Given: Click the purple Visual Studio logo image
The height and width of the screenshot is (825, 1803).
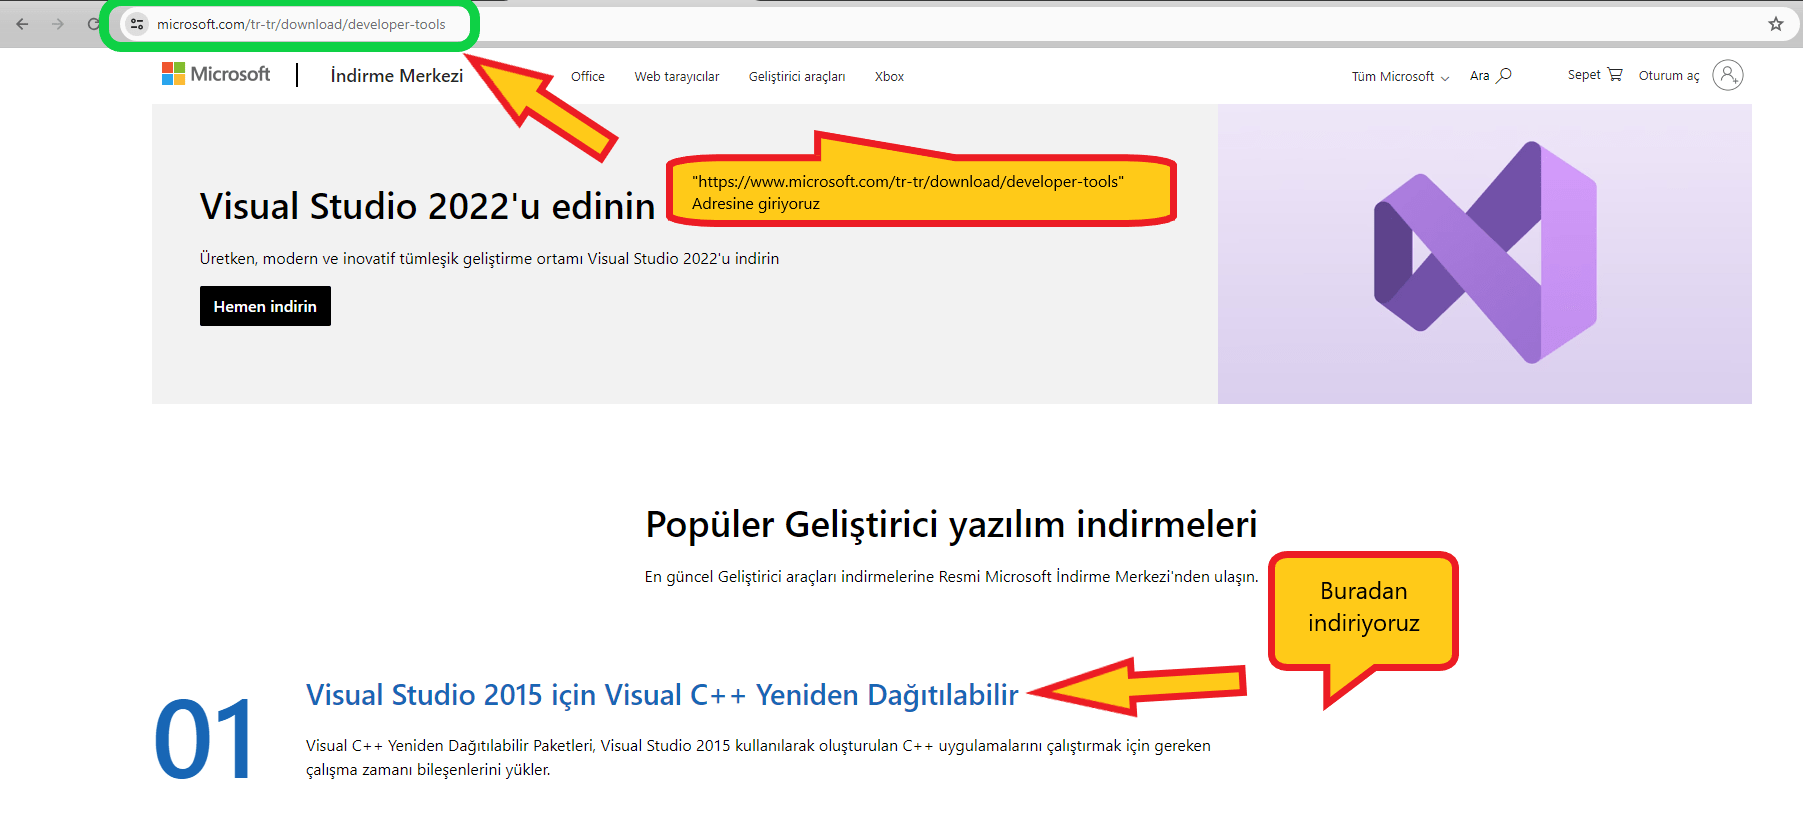Looking at the screenshot, I should pos(1484,253).
